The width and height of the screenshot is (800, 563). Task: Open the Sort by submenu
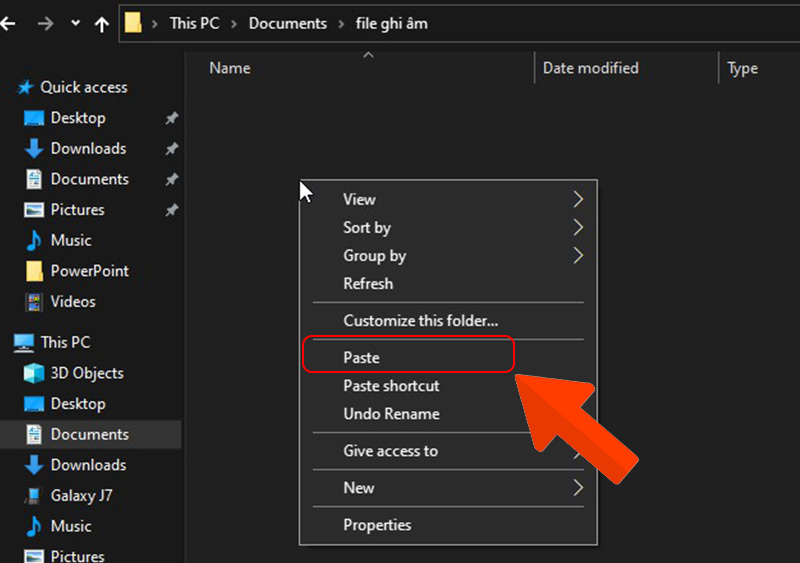coord(448,228)
